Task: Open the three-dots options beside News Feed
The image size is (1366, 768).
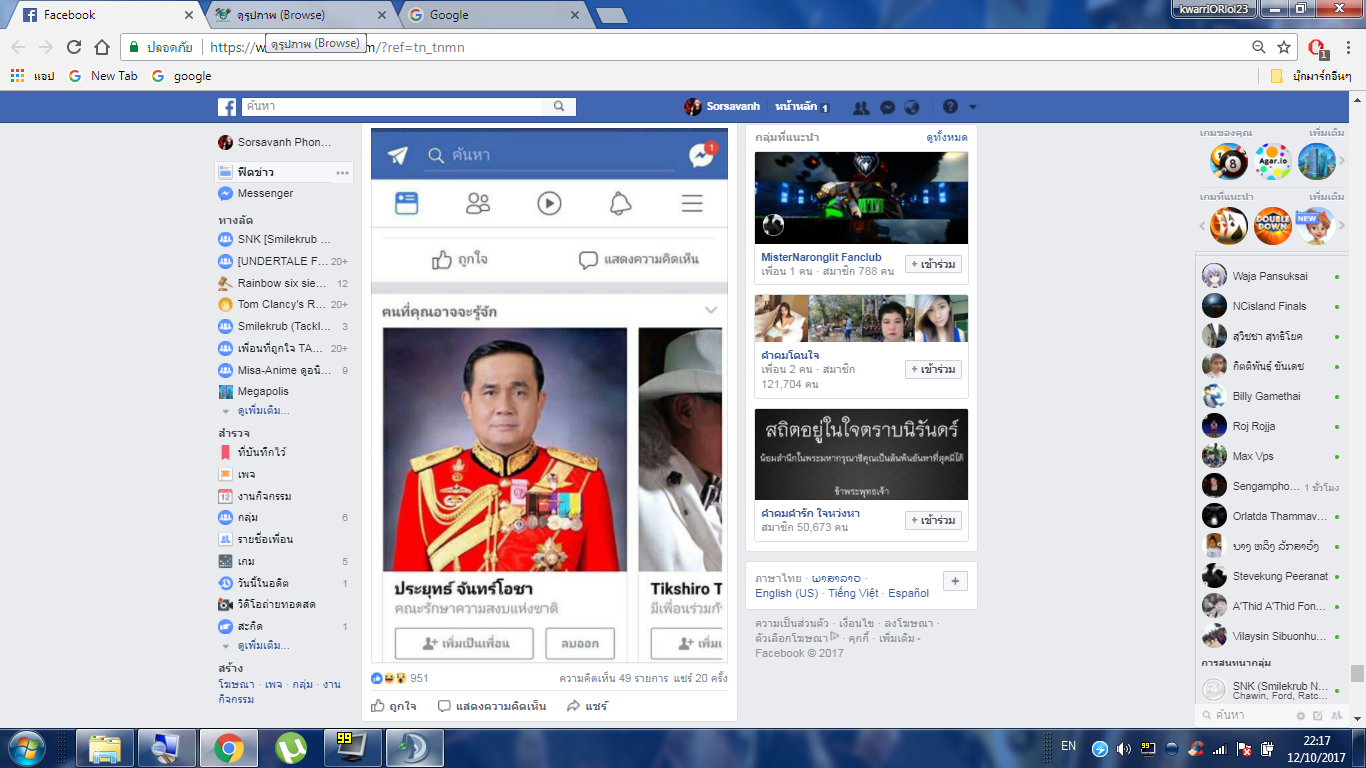Action: click(343, 173)
